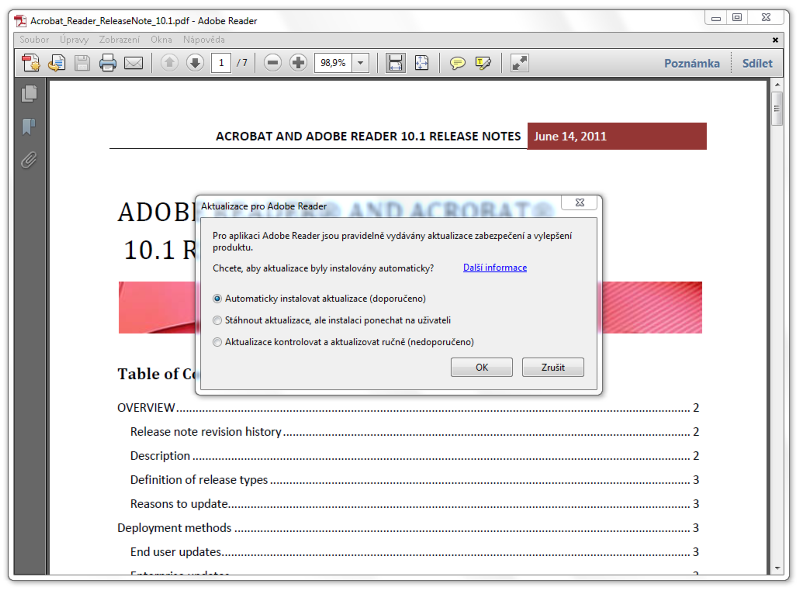Click End user updates entry
Viewport: 800px width, 591px height.
(x=414, y=552)
